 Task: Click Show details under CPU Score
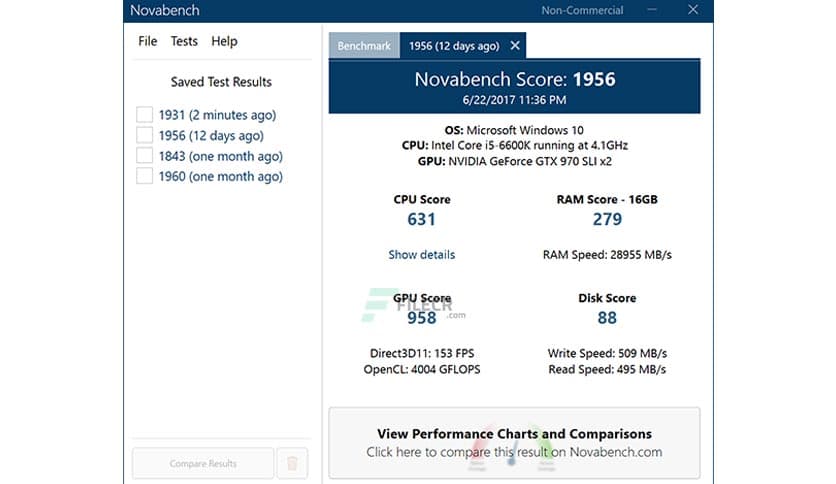click(x=422, y=255)
